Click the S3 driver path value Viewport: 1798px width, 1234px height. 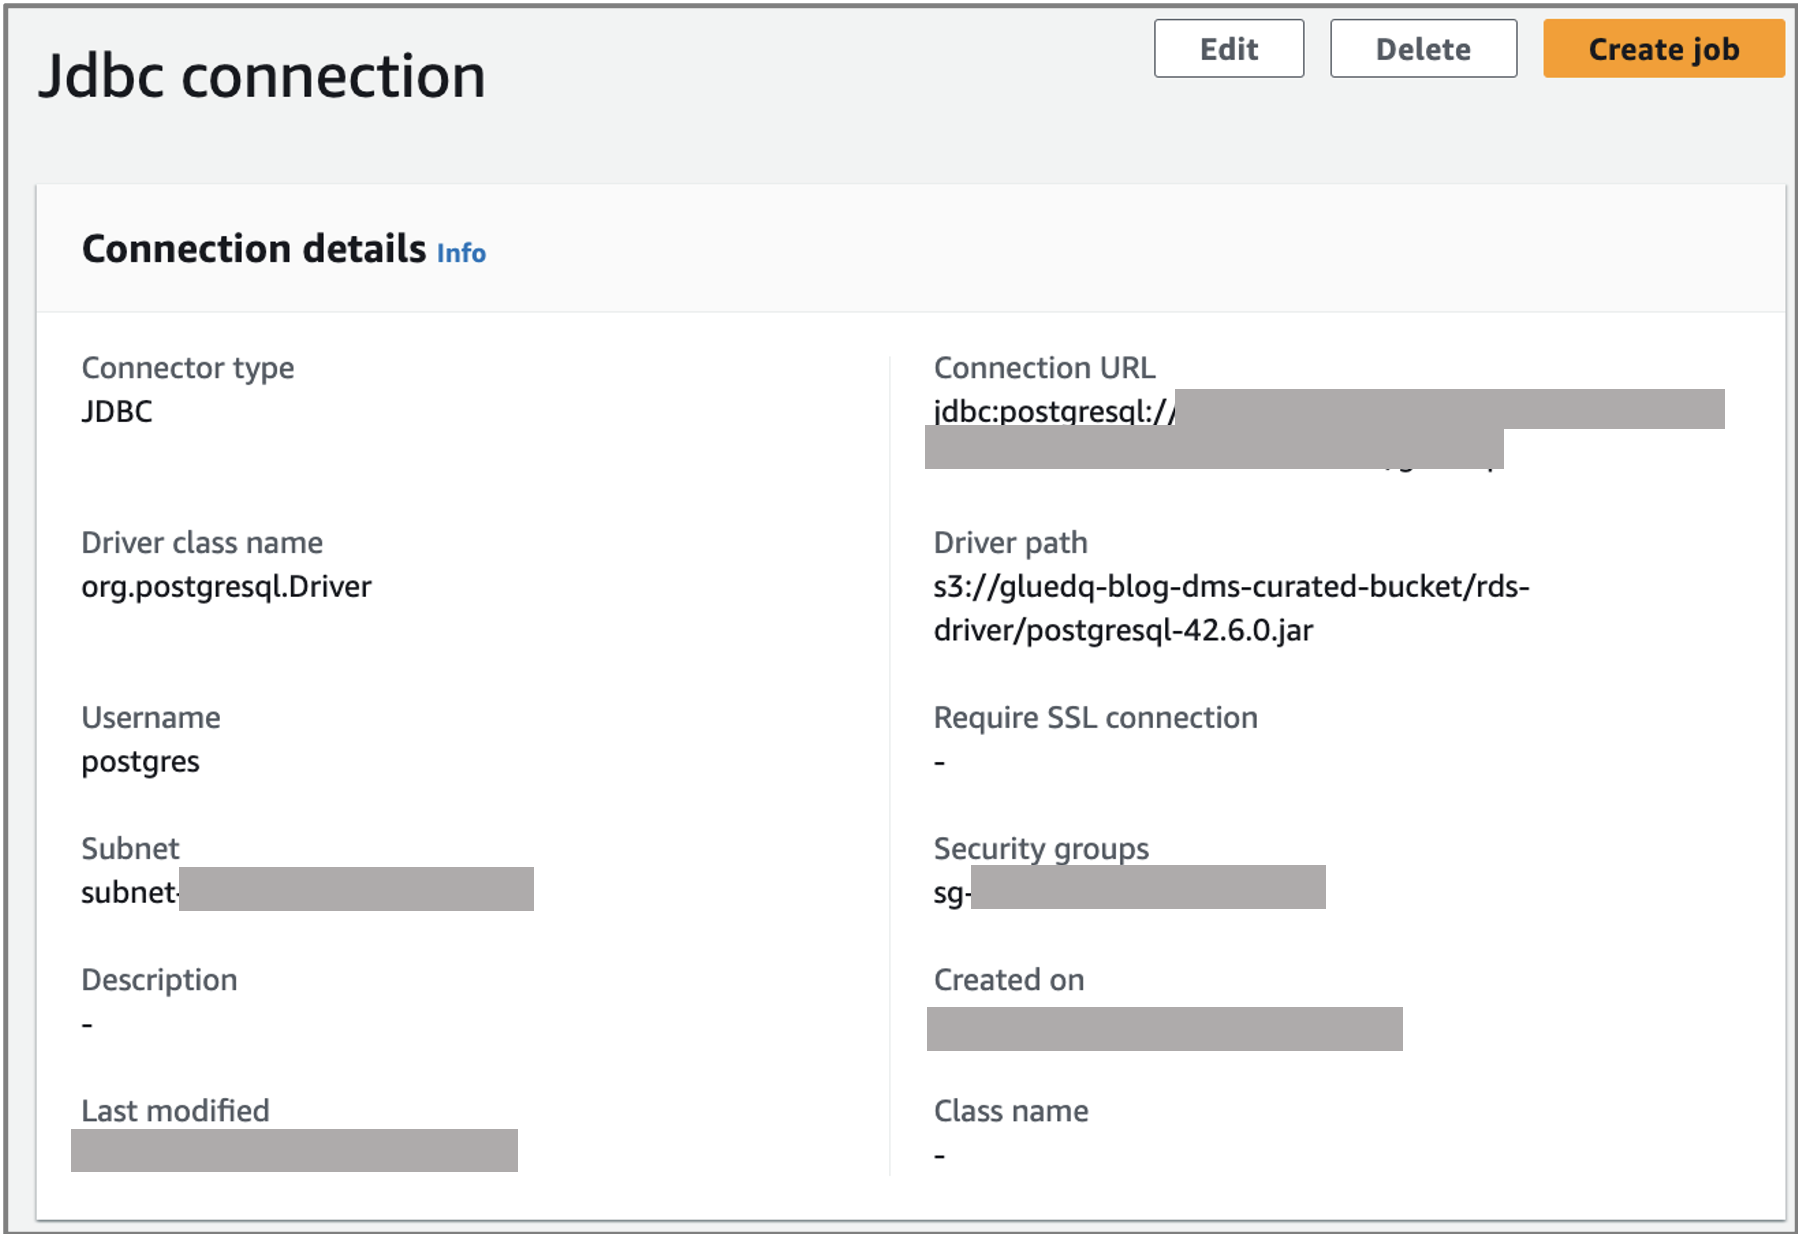click(x=1230, y=607)
